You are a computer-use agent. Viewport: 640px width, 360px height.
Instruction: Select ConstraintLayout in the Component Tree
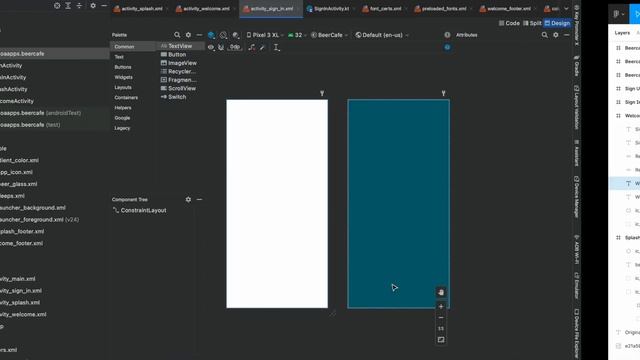coord(140,210)
